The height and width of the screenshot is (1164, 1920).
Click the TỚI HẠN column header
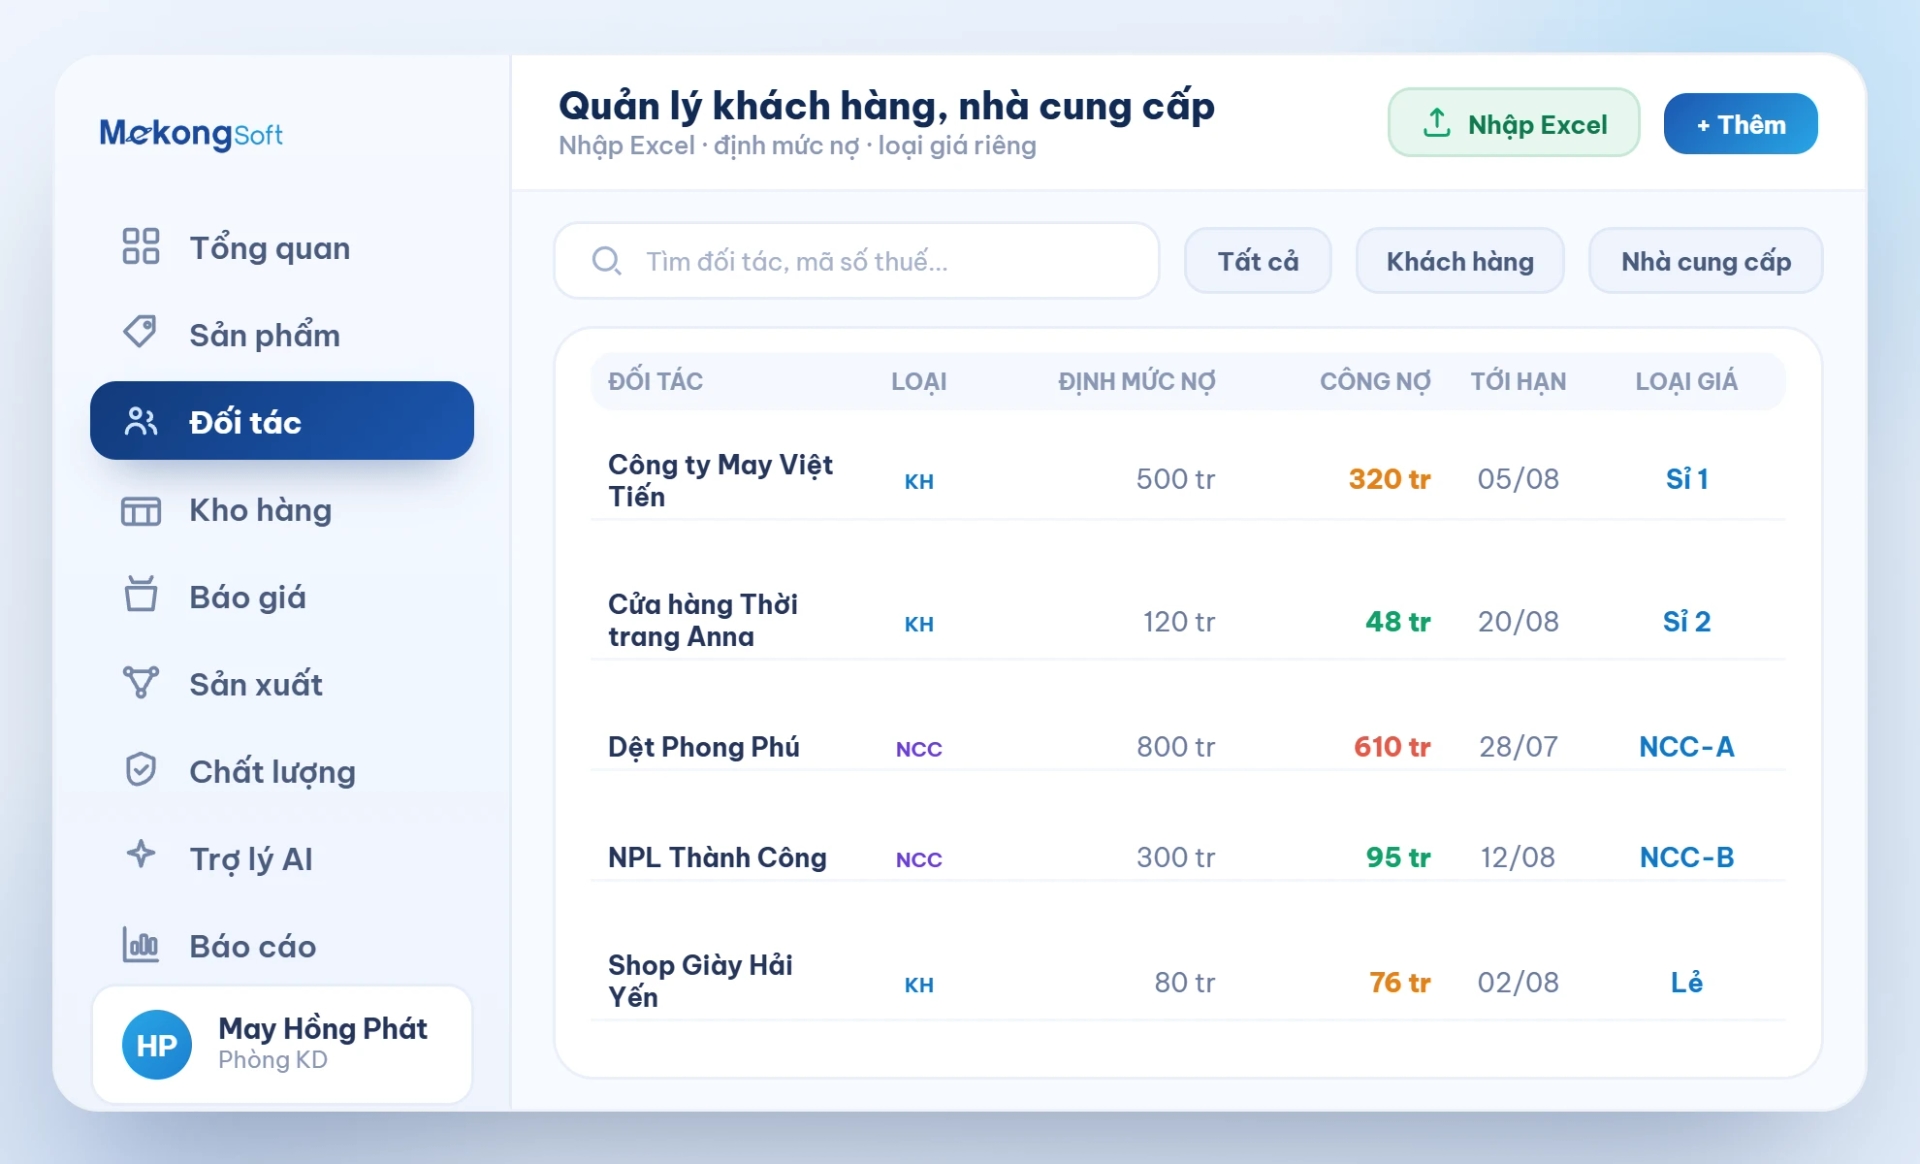[x=1518, y=381]
